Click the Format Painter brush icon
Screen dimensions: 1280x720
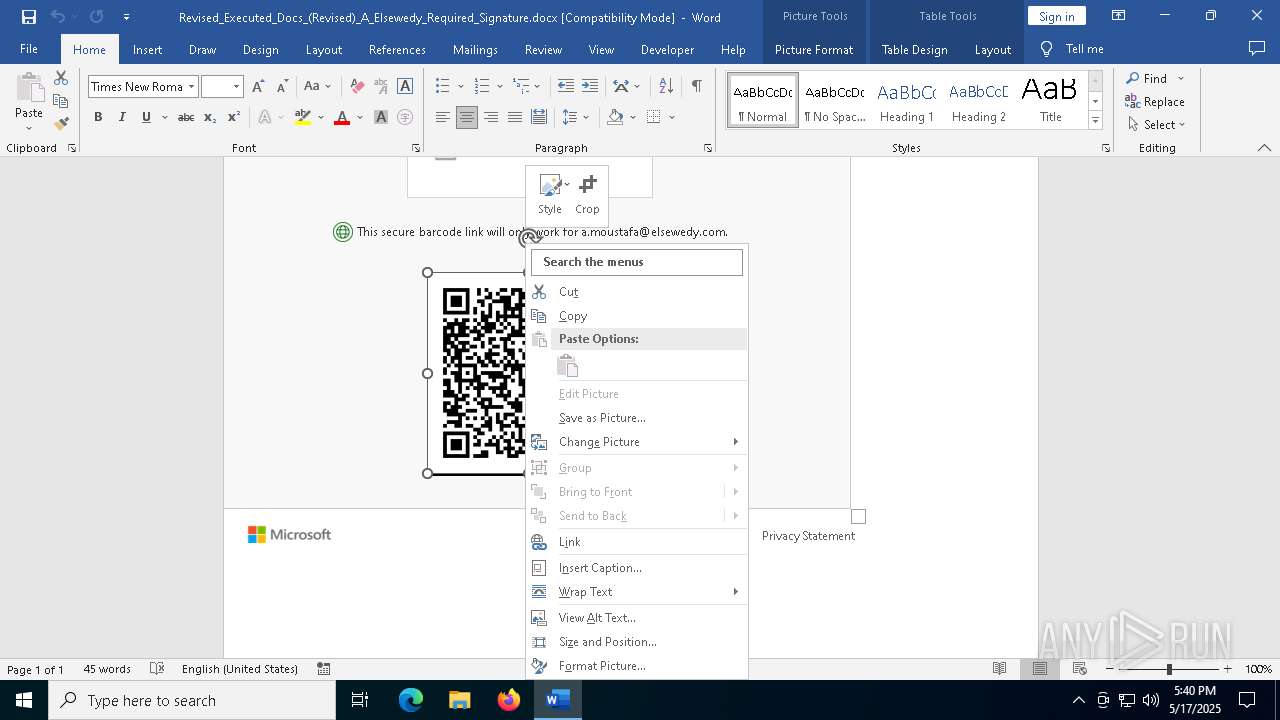click(x=61, y=124)
